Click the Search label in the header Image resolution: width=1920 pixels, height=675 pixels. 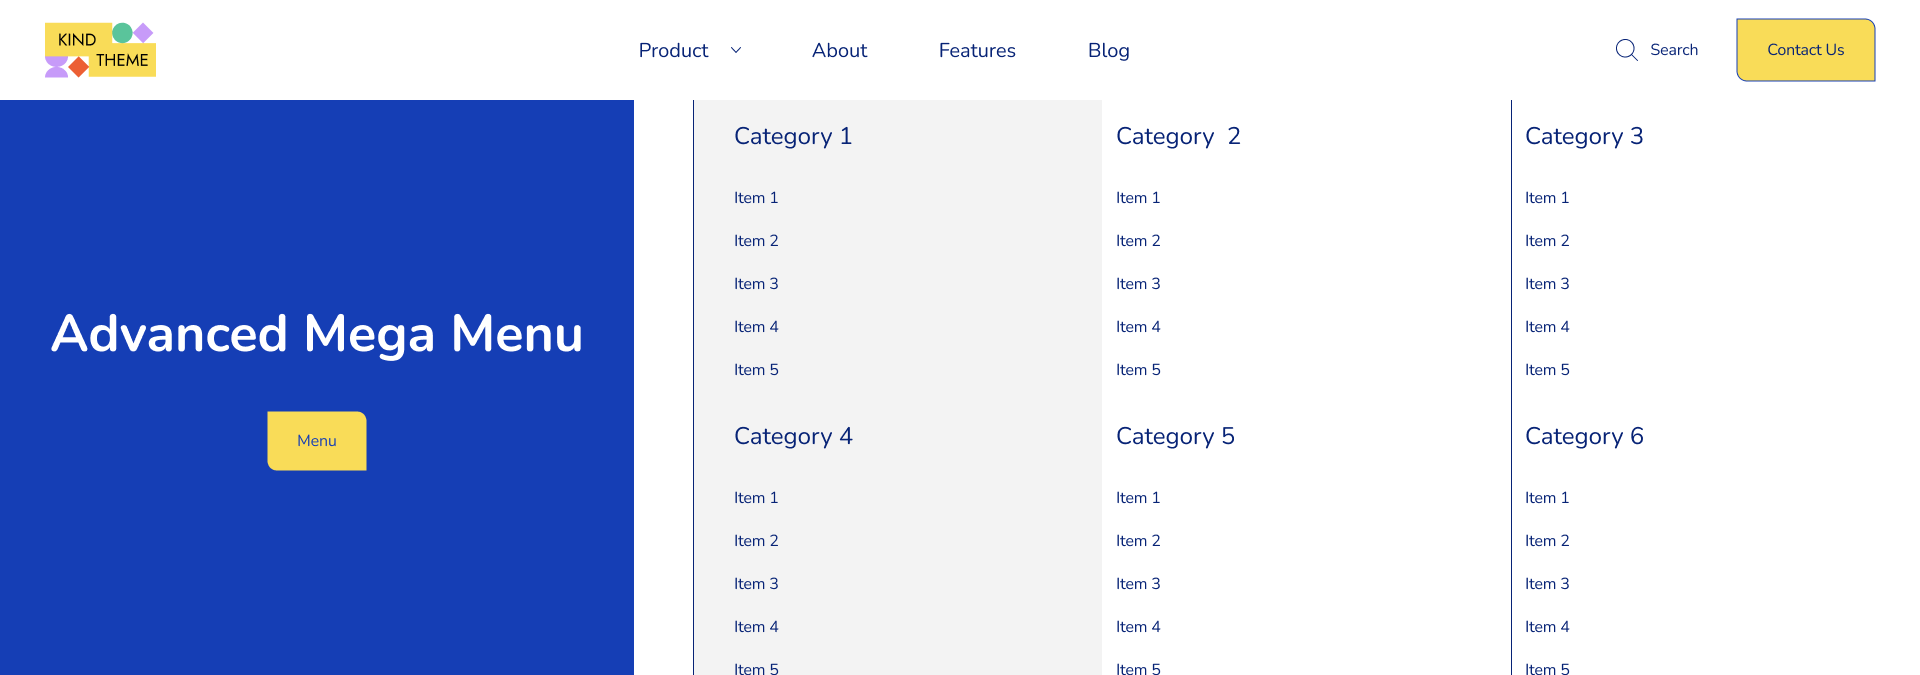(x=1674, y=50)
